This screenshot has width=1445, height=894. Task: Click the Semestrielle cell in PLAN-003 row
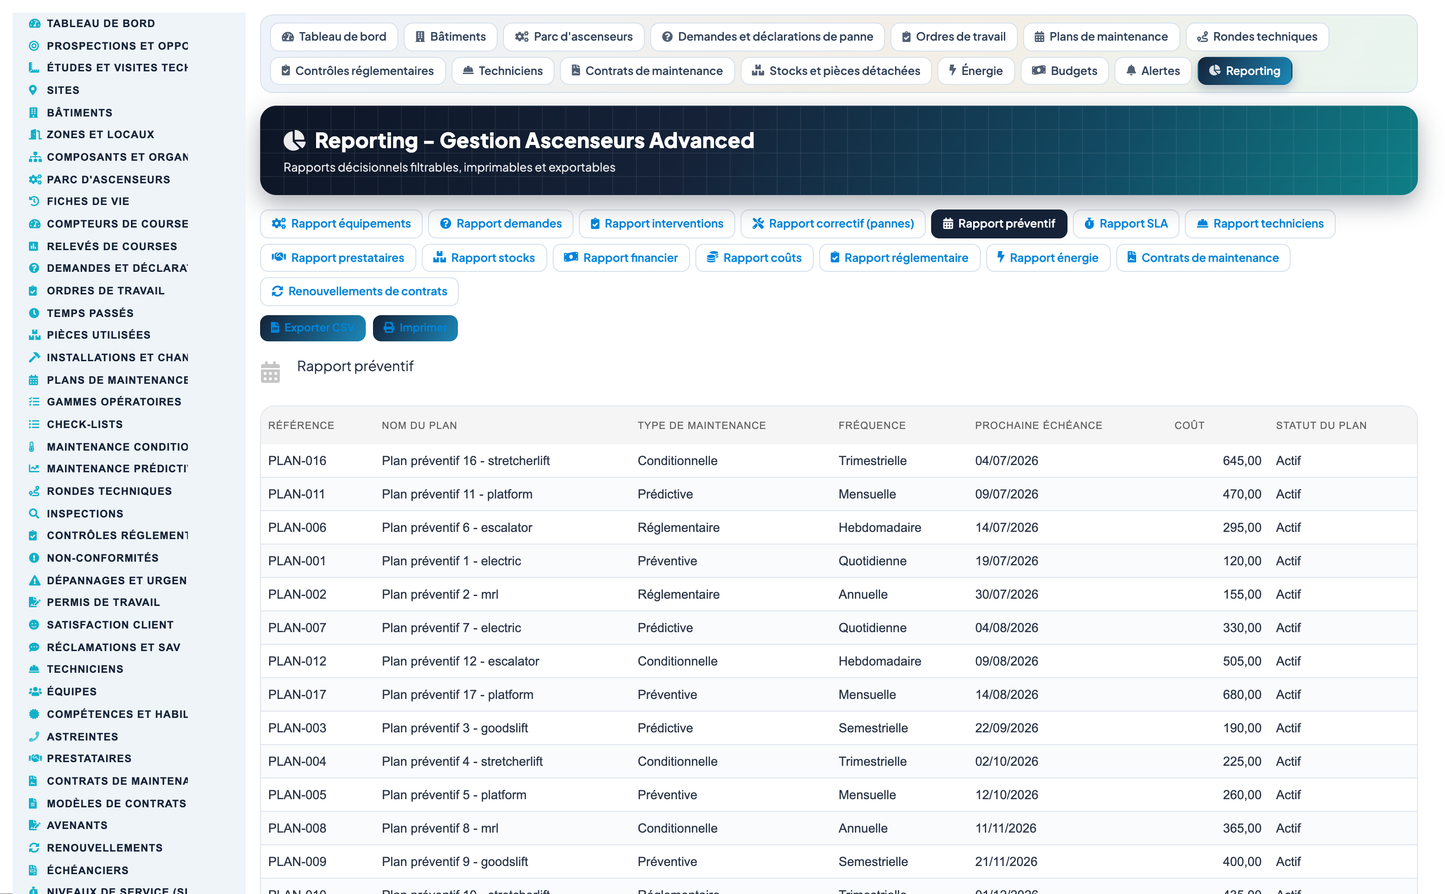click(873, 728)
